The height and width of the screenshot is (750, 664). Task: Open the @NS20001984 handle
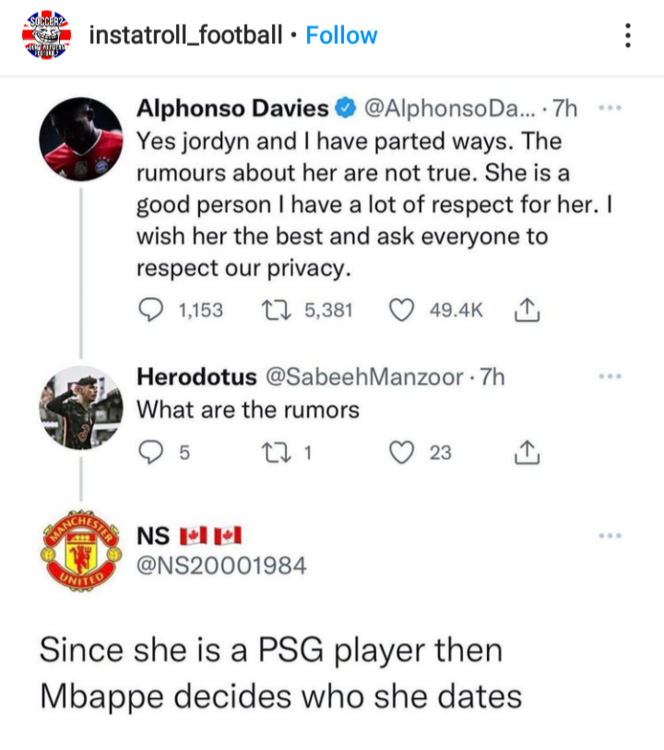tap(221, 566)
